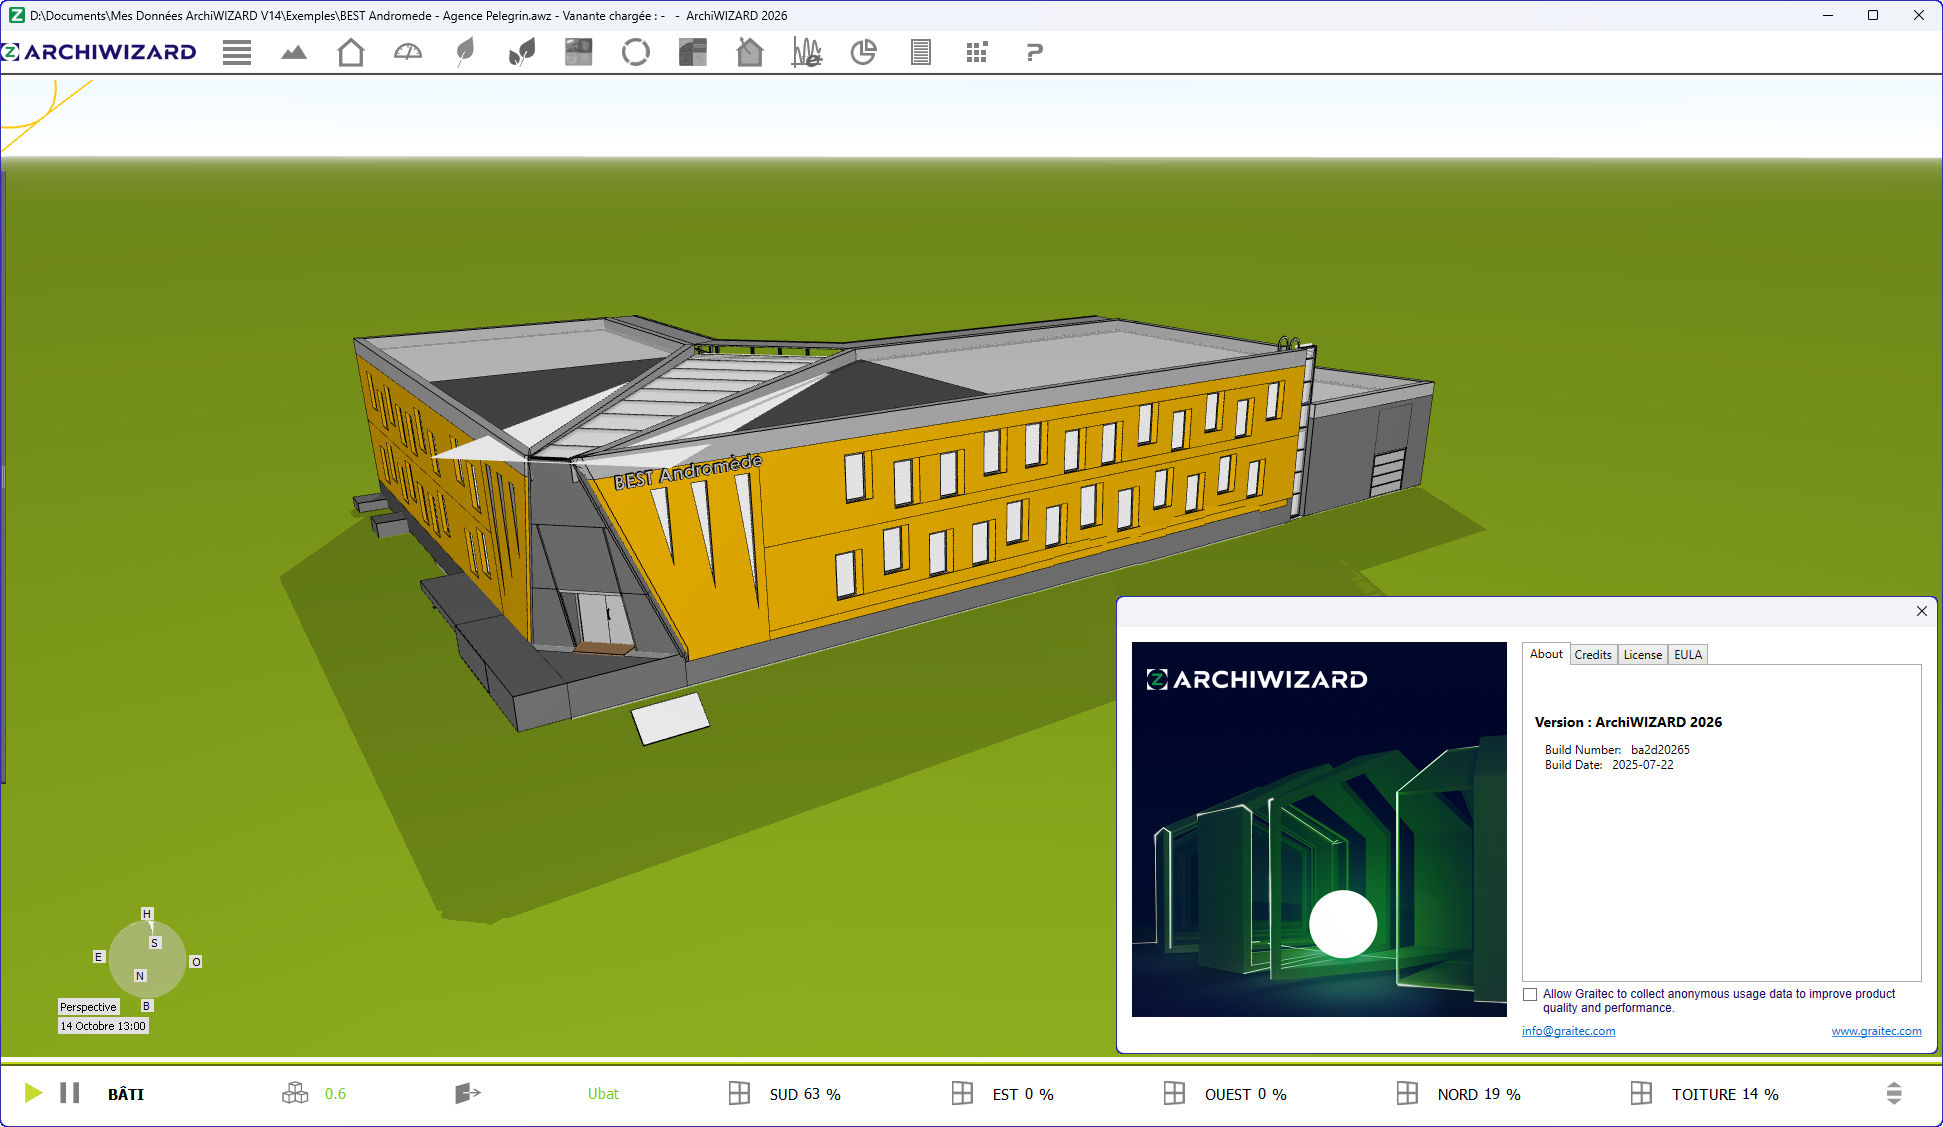This screenshot has height=1127, width=1943.
Task: Click the 14 Octobre 13:00 date label
Action: coord(103,1026)
